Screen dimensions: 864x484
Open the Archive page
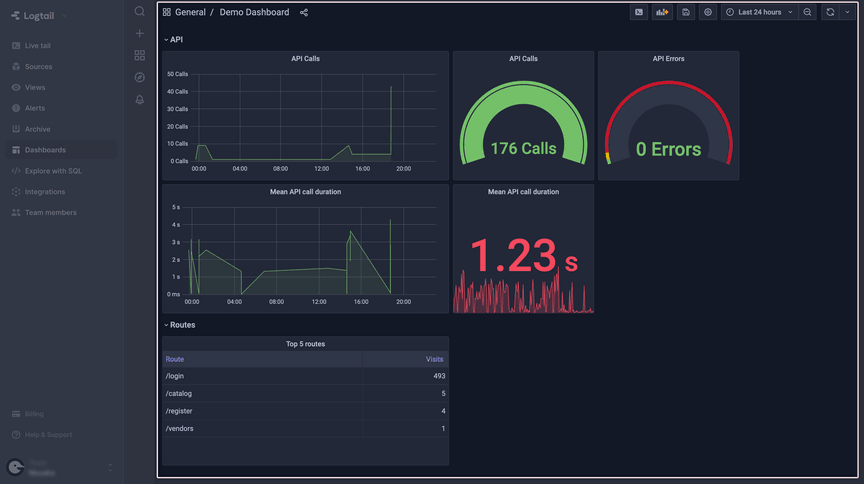(x=37, y=130)
